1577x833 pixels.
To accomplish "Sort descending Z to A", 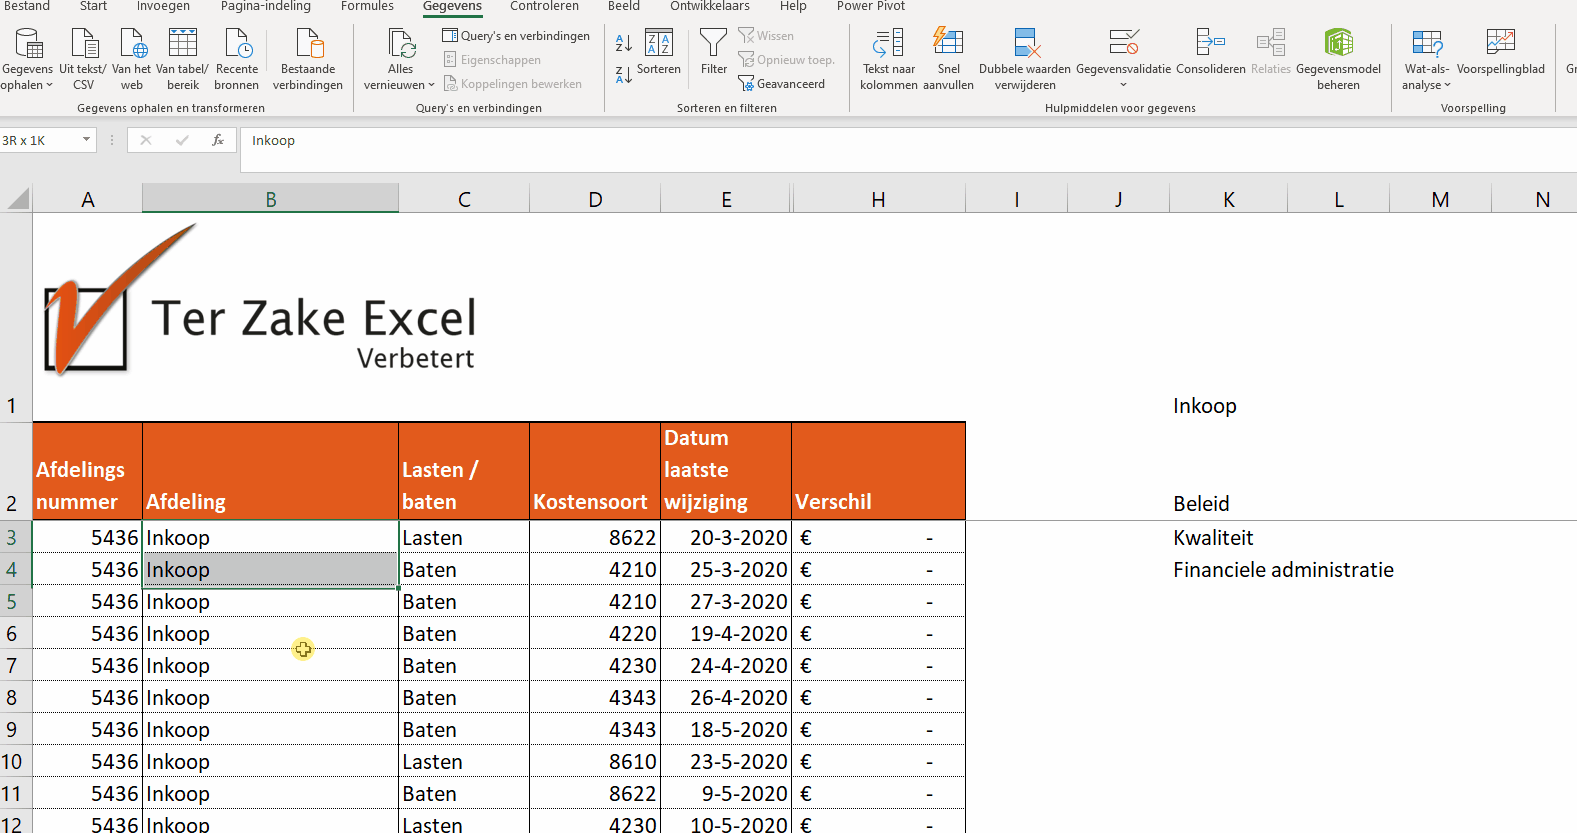I will coord(624,75).
